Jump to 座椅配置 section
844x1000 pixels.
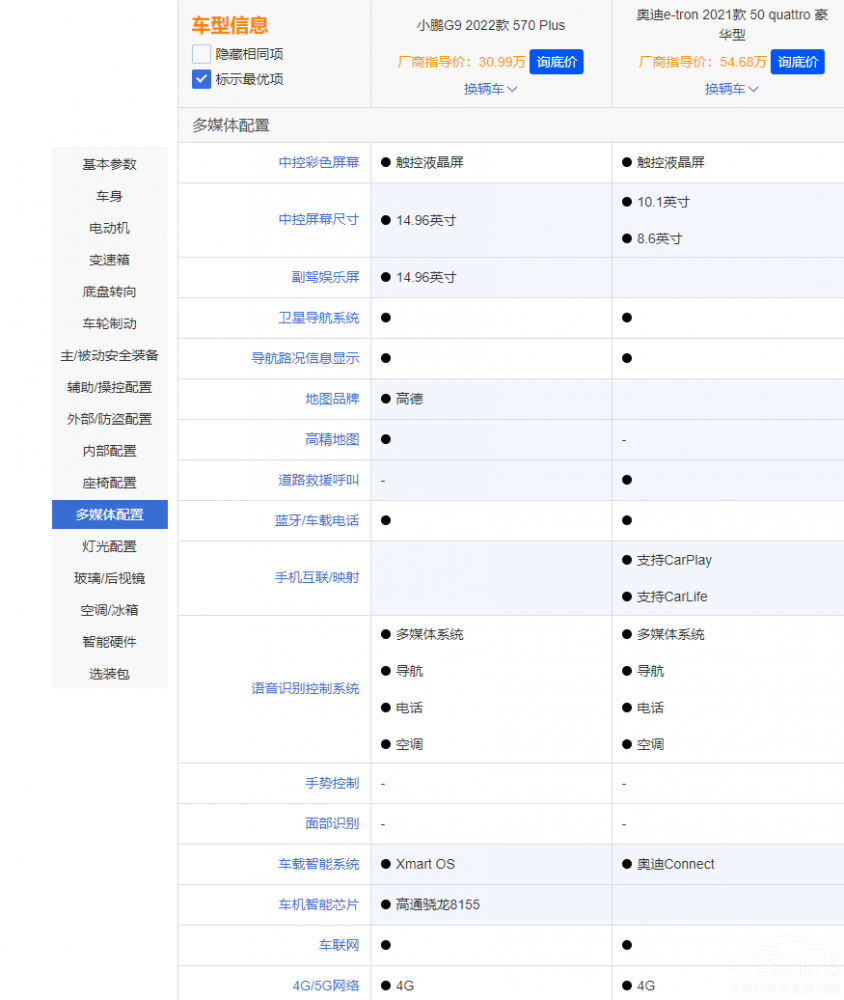click(x=109, y=483)
